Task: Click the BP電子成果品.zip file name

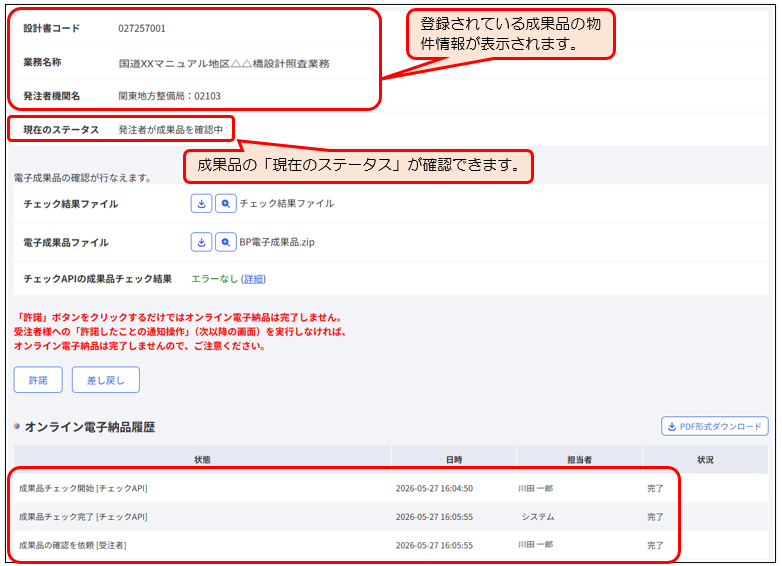Action: point(277,242)
